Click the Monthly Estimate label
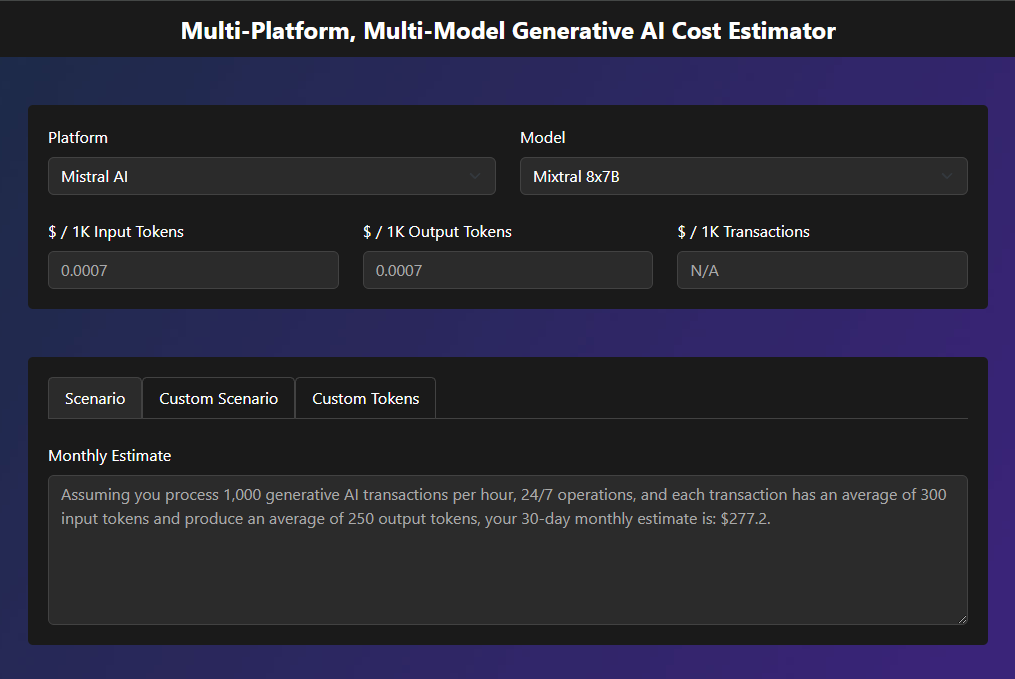Viewport: 1015px width, 679px height. (110, 455)
